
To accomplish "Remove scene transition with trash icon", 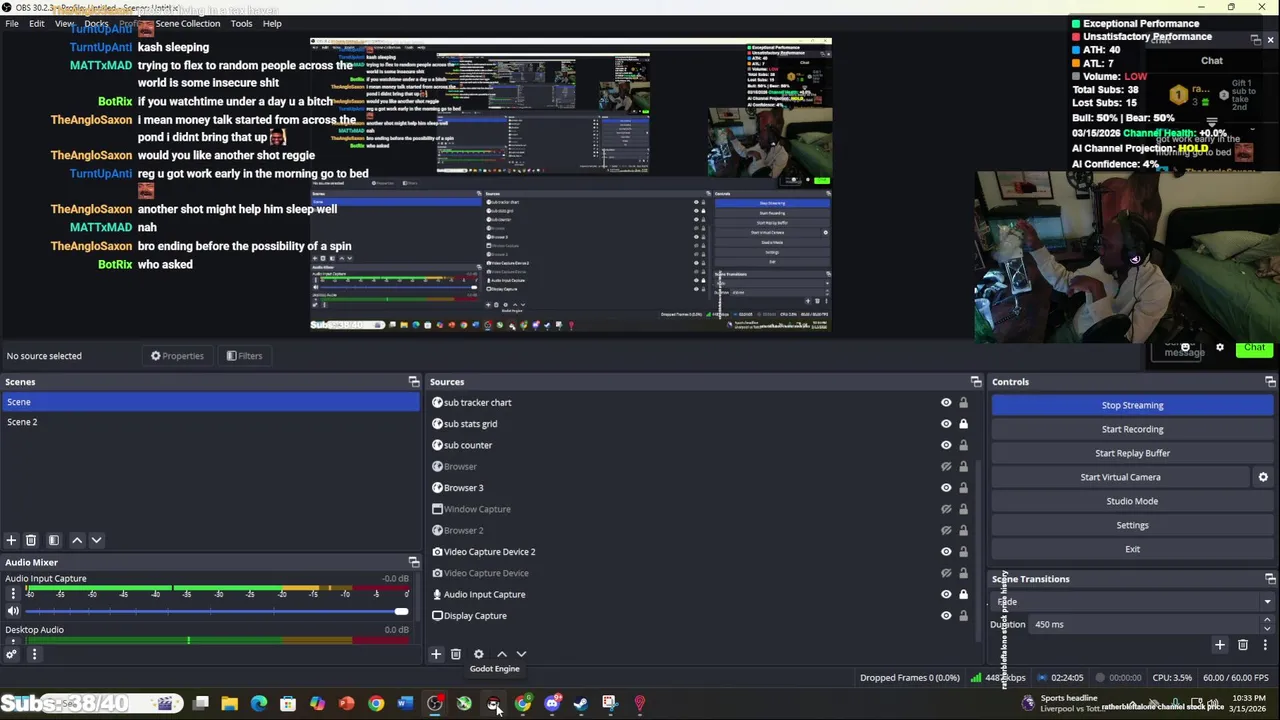I will [x=1243, y=645].
